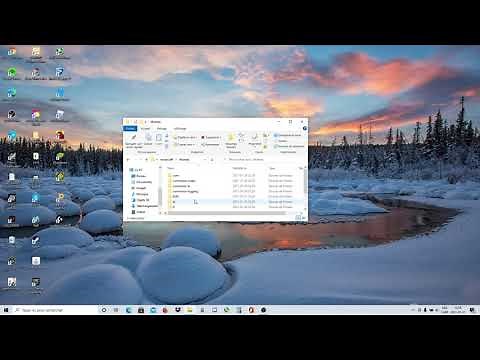Image resolution: width=480 pixels, height=360 pixels.
Task: Select the Downloads item with down arrow
Action: (144, 206)
